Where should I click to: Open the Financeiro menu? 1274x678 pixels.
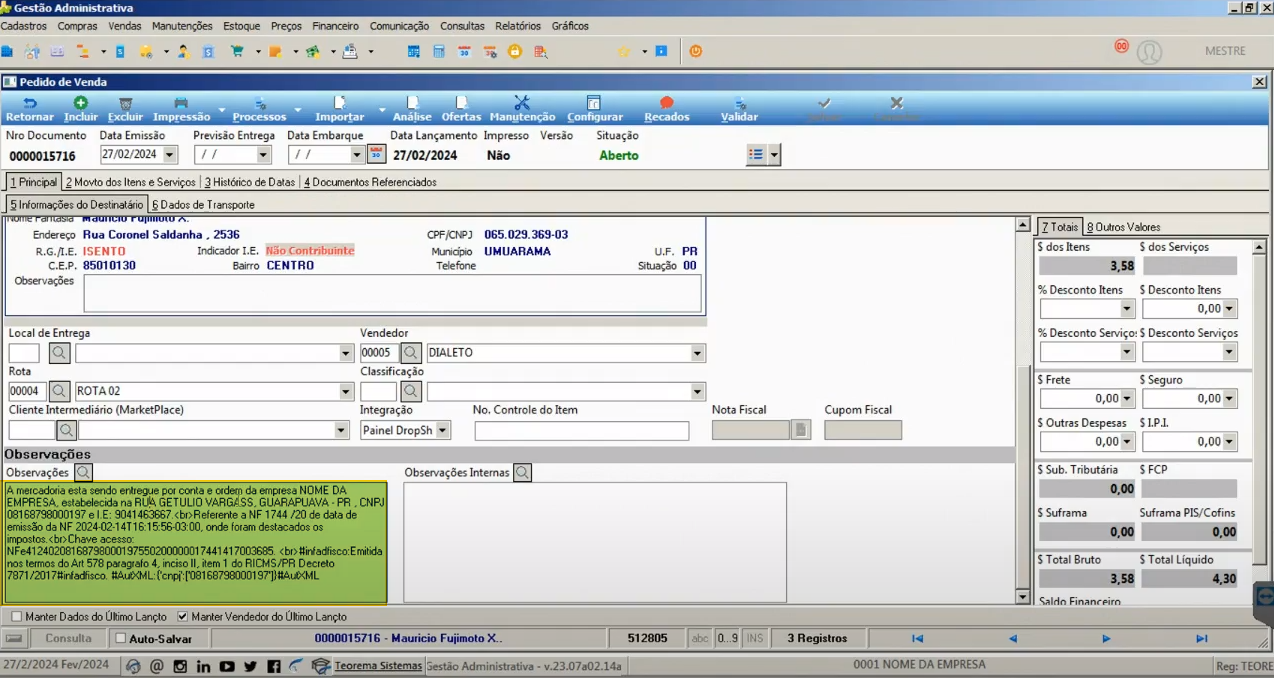coord(335,26)
